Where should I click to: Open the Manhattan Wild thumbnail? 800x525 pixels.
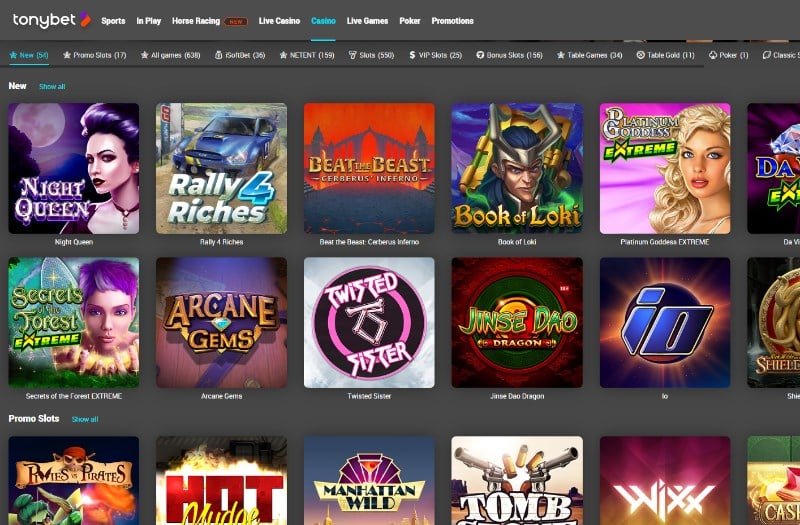[369, 480]
